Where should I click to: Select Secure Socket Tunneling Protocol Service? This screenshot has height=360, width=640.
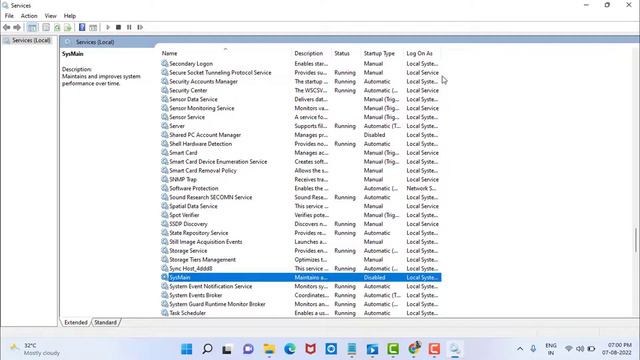point(300,73)
